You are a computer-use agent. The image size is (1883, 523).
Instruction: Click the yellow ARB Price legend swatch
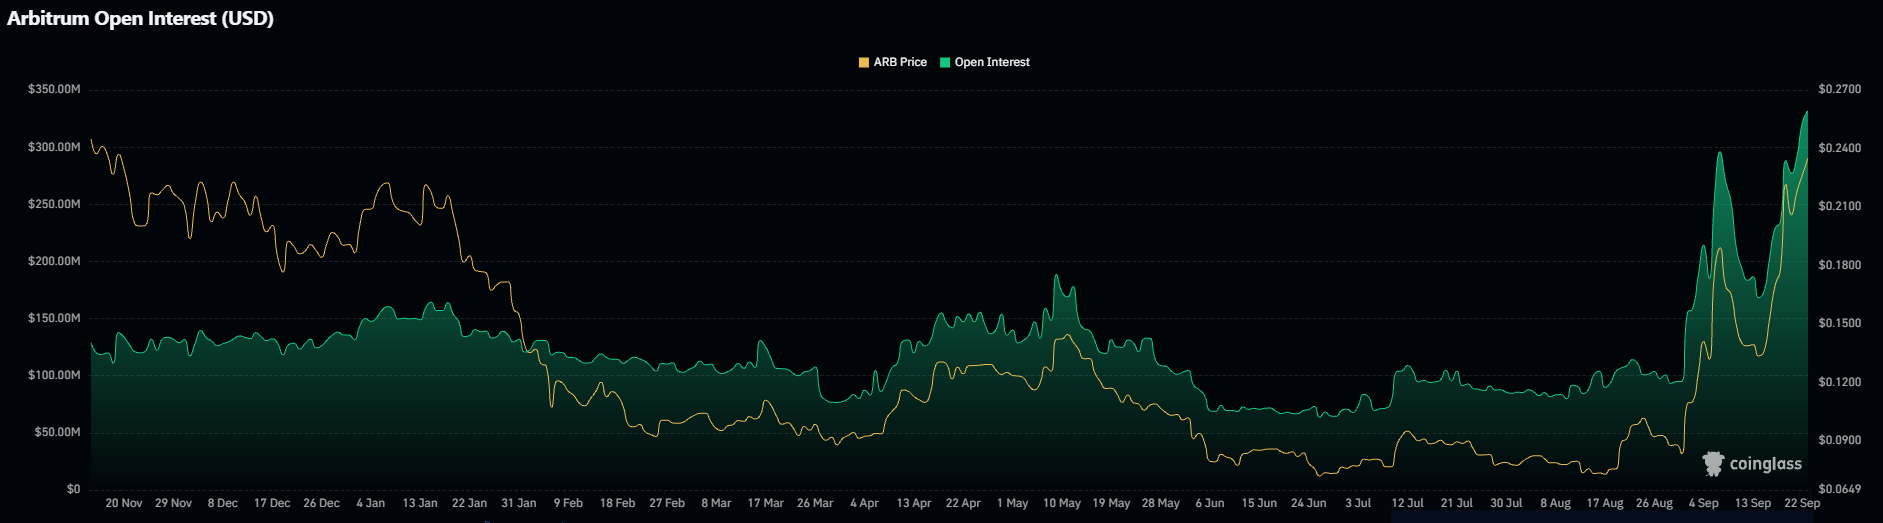click(x=864, y=62)
